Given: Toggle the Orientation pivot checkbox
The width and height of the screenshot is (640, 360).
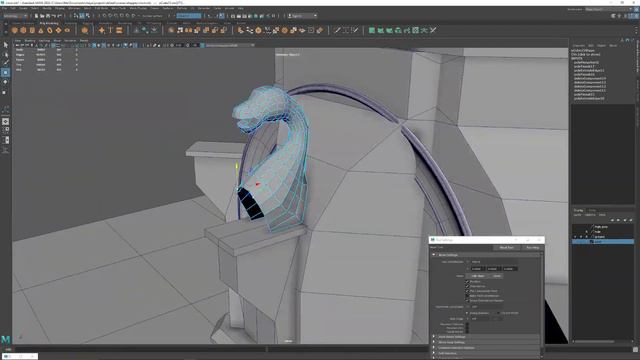Looking at the screenshot, I should (x=467, y=286).
